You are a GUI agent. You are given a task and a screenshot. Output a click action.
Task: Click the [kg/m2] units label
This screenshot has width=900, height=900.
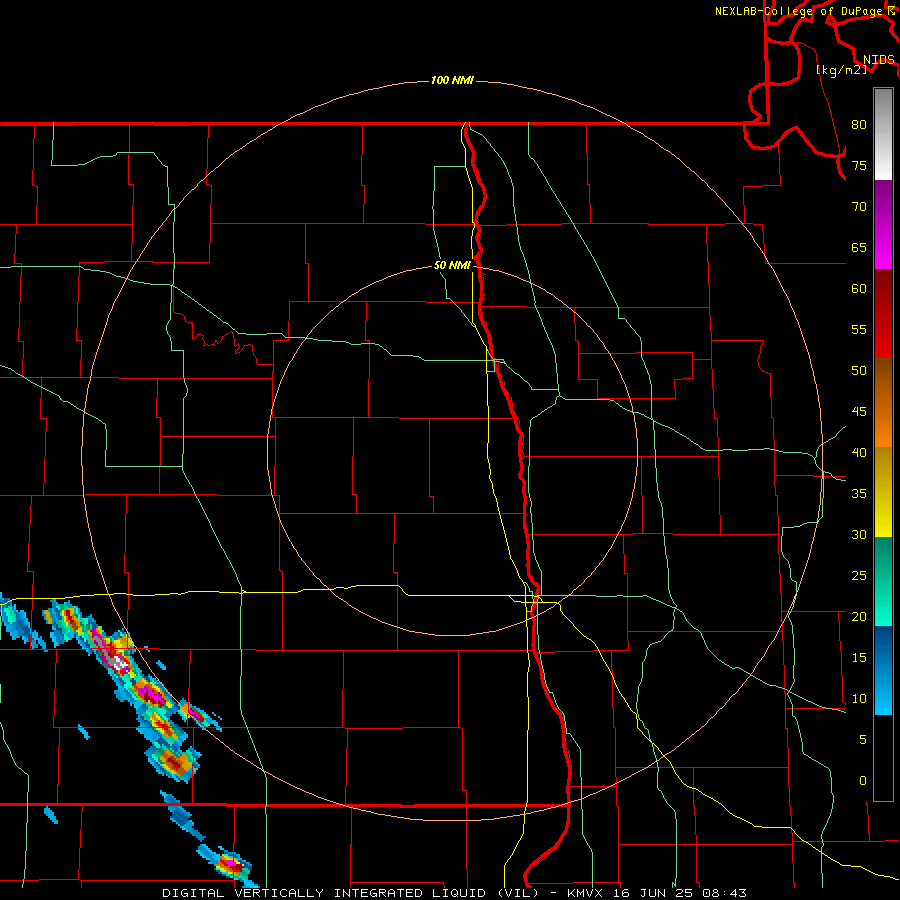pos(841,70)
